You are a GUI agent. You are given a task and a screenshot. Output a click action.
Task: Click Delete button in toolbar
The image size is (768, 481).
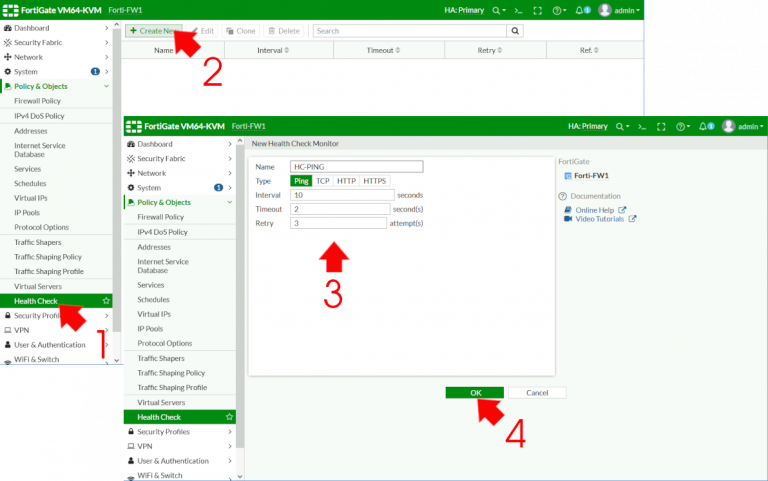[x=284, y=31]
